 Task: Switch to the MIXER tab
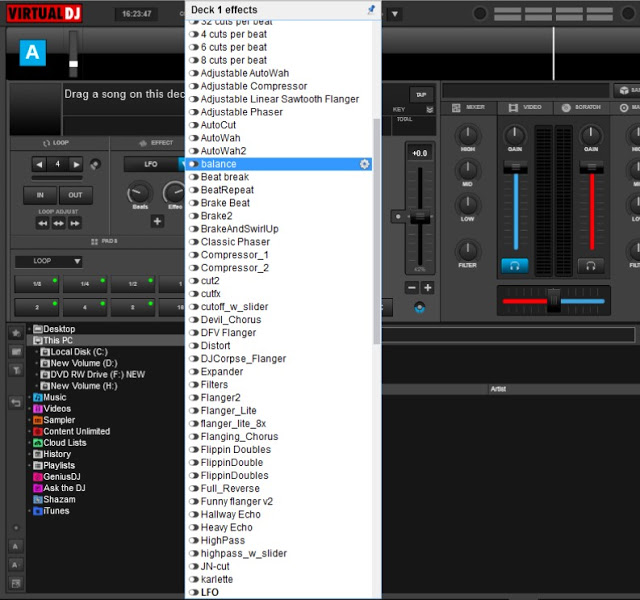click(x=469, y=107)
